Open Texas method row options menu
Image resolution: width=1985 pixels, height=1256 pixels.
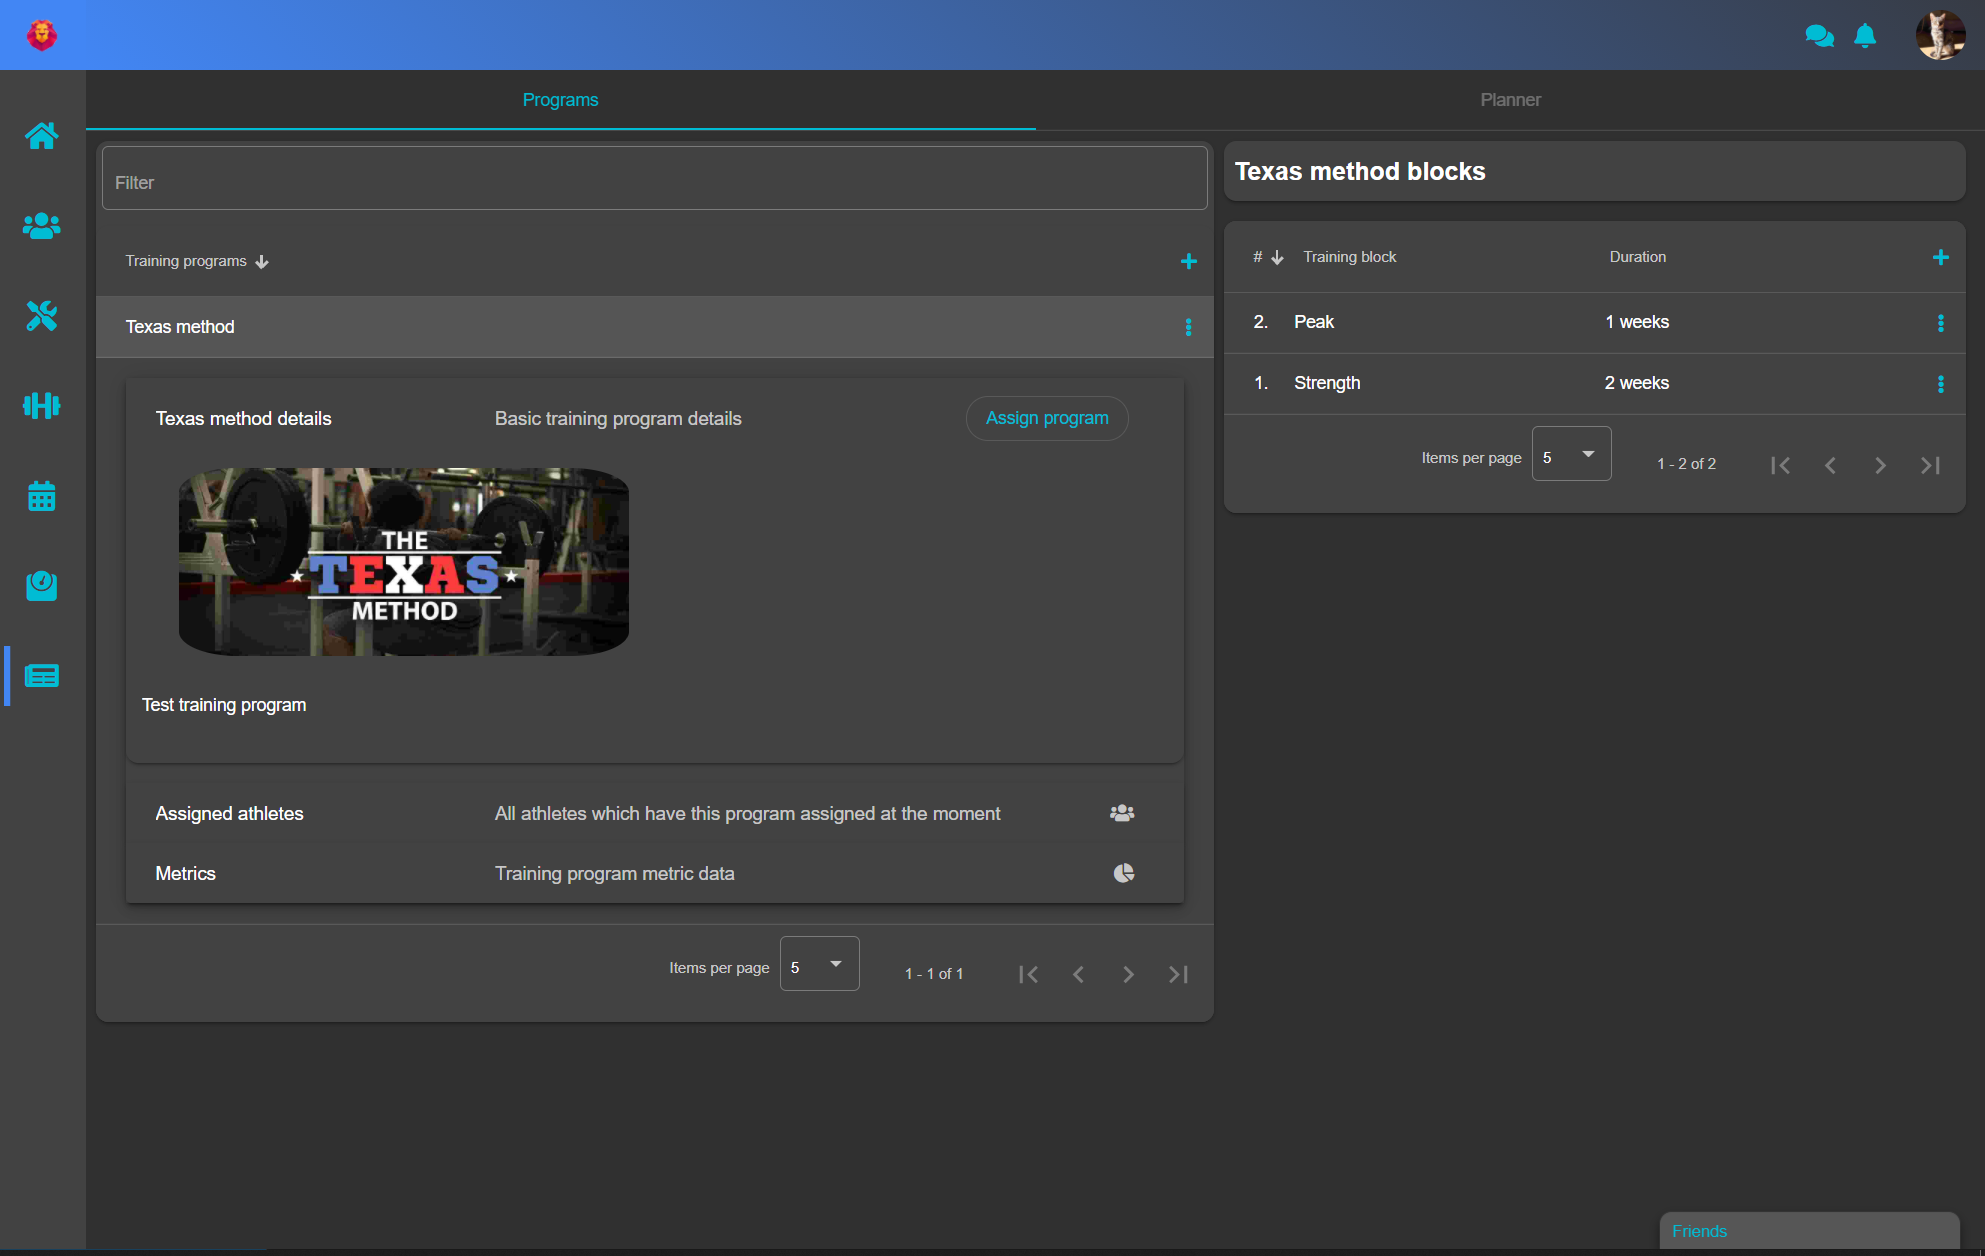(1188, 327)
